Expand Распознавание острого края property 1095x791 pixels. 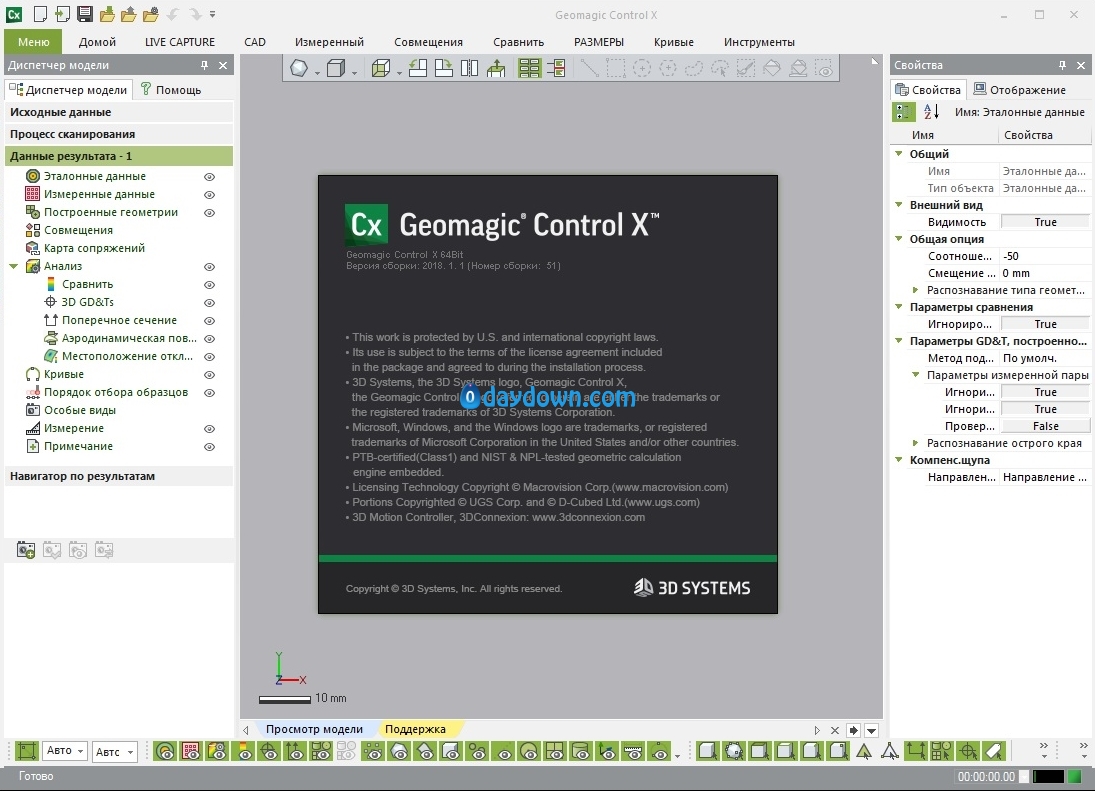[x=916, y=443]
